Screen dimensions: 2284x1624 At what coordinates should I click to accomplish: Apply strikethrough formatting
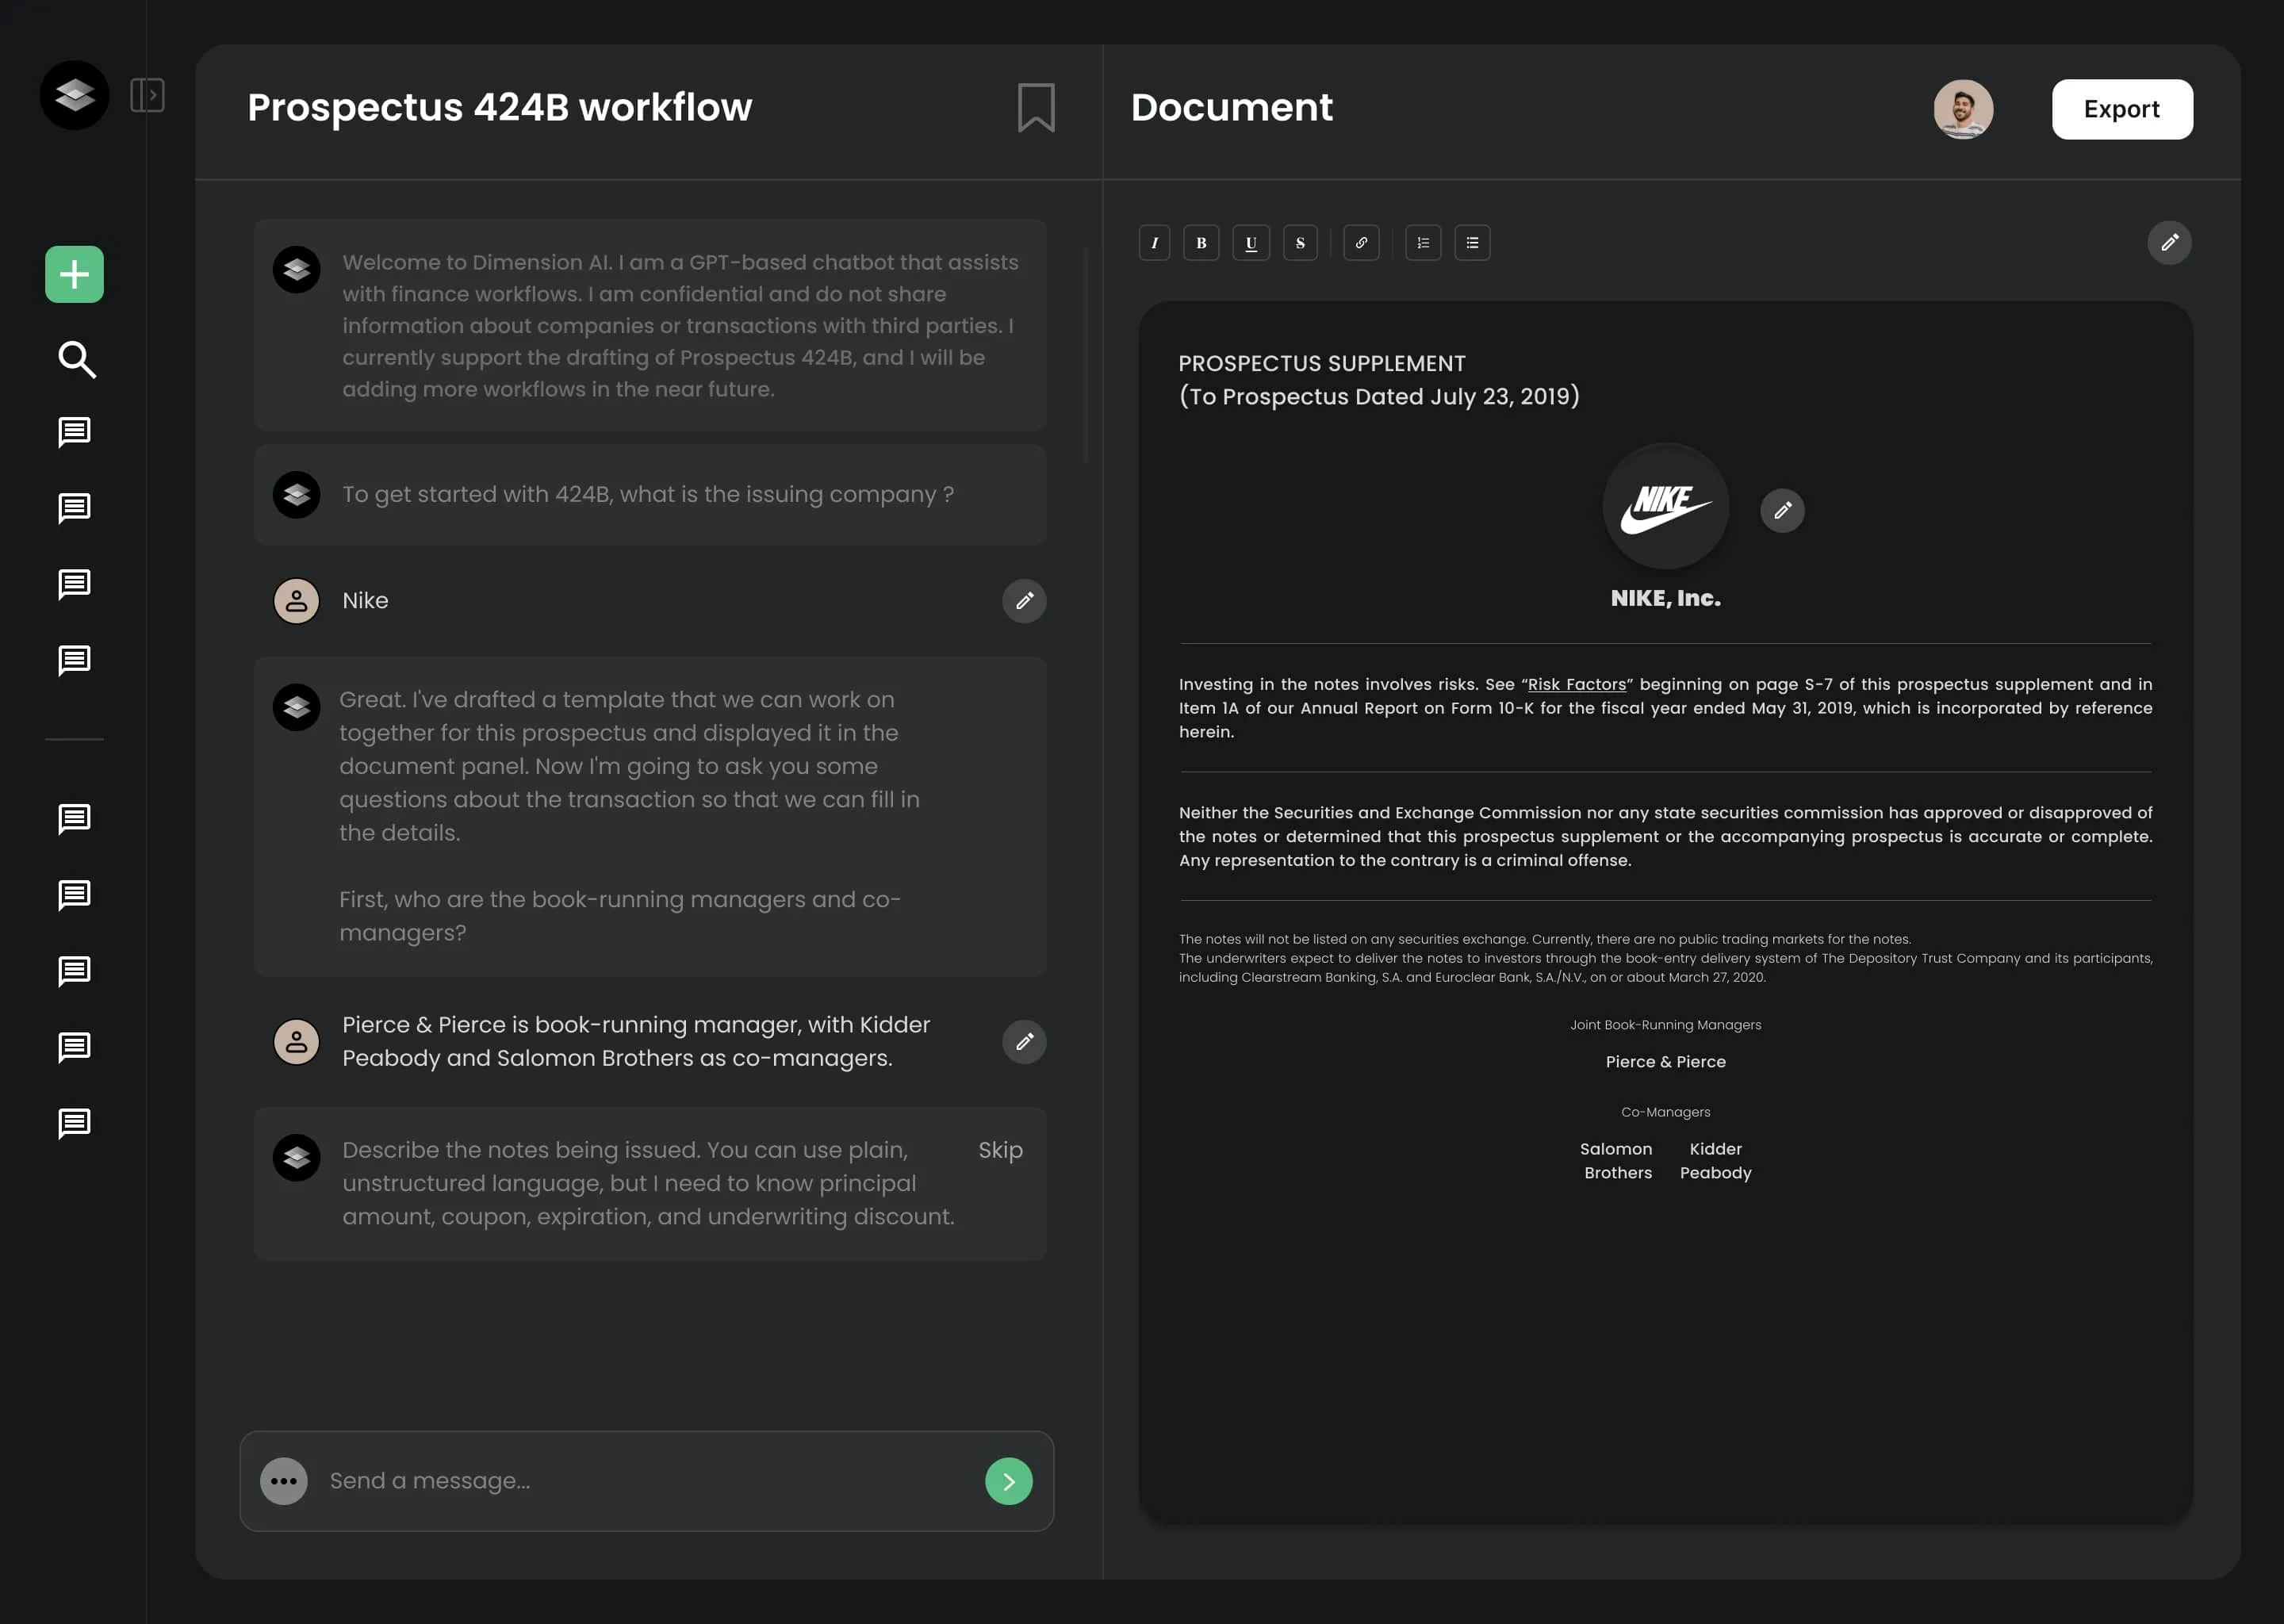tap(1300, 242)
